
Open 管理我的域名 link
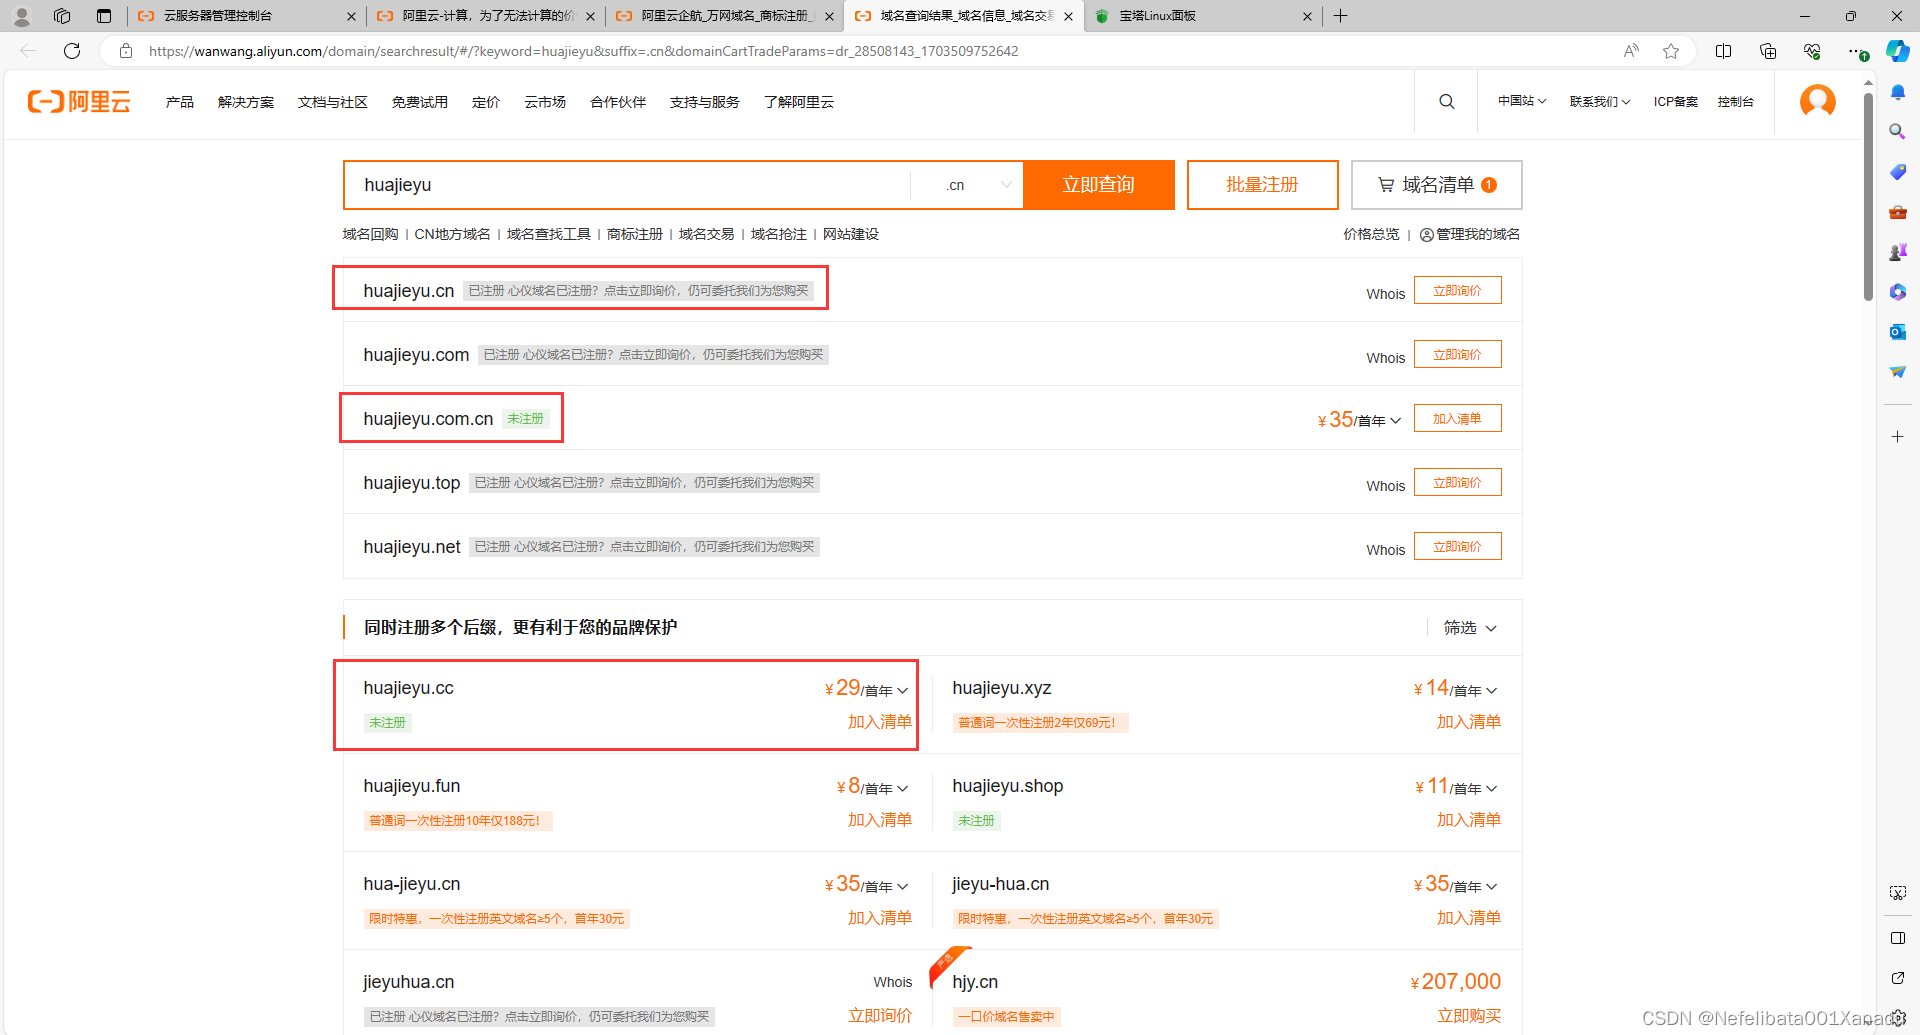(x=1470, y=234)
